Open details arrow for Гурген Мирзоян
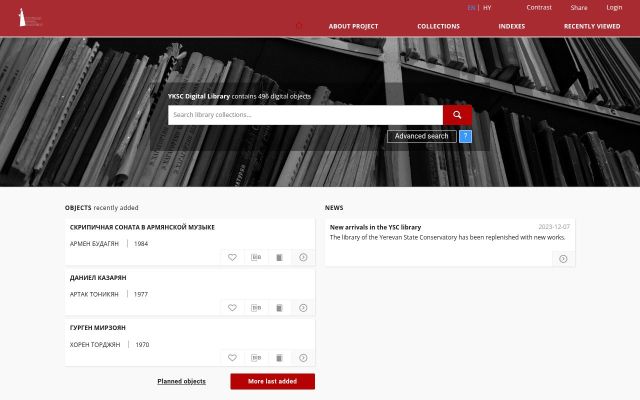640x400 pixels. [x=303, y=358]
